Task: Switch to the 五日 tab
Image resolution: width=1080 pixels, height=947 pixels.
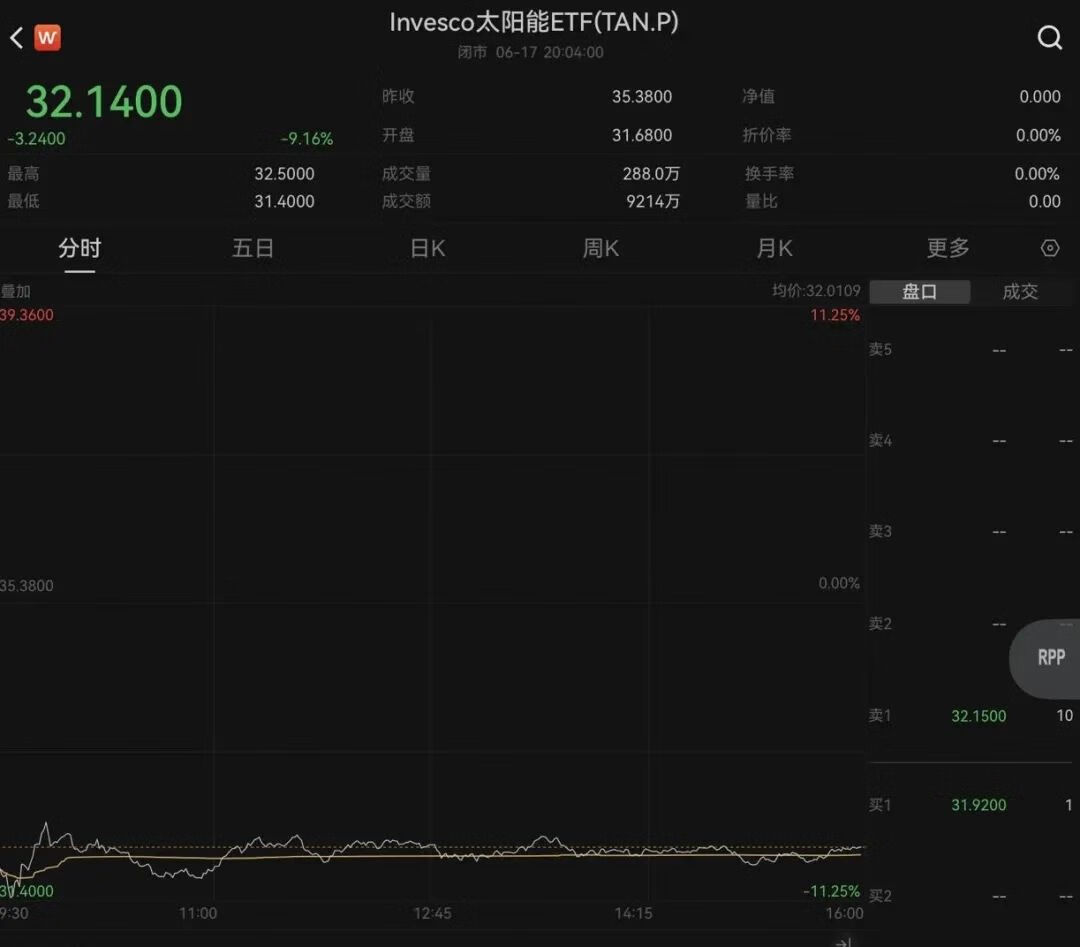Action: pos(253,248)
